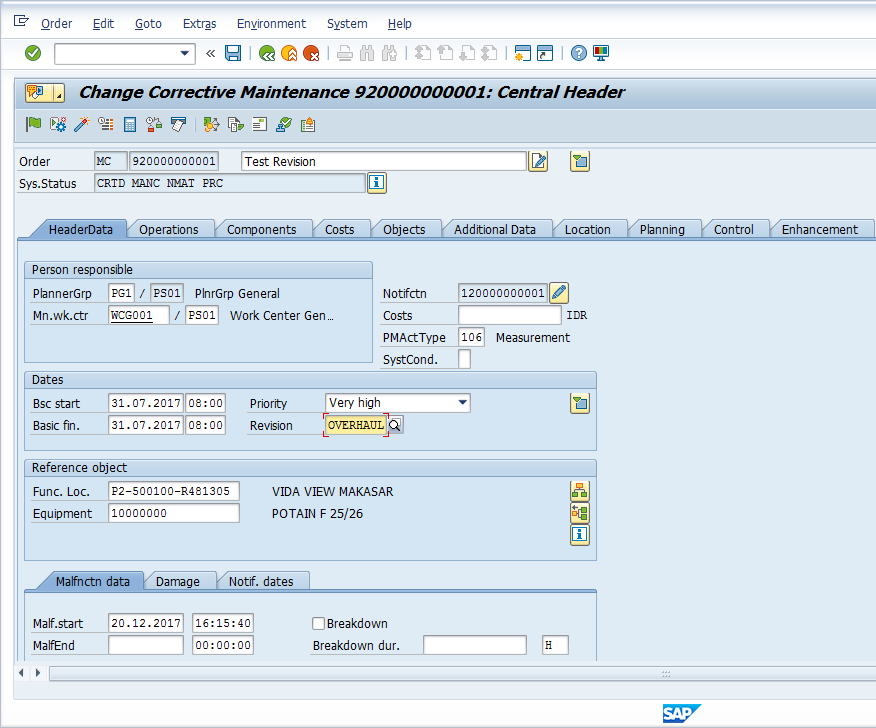Open the Determine Costs calculator icon
Image resolution: width=876 pixels, height=728 pixels.
click(131, 124)
